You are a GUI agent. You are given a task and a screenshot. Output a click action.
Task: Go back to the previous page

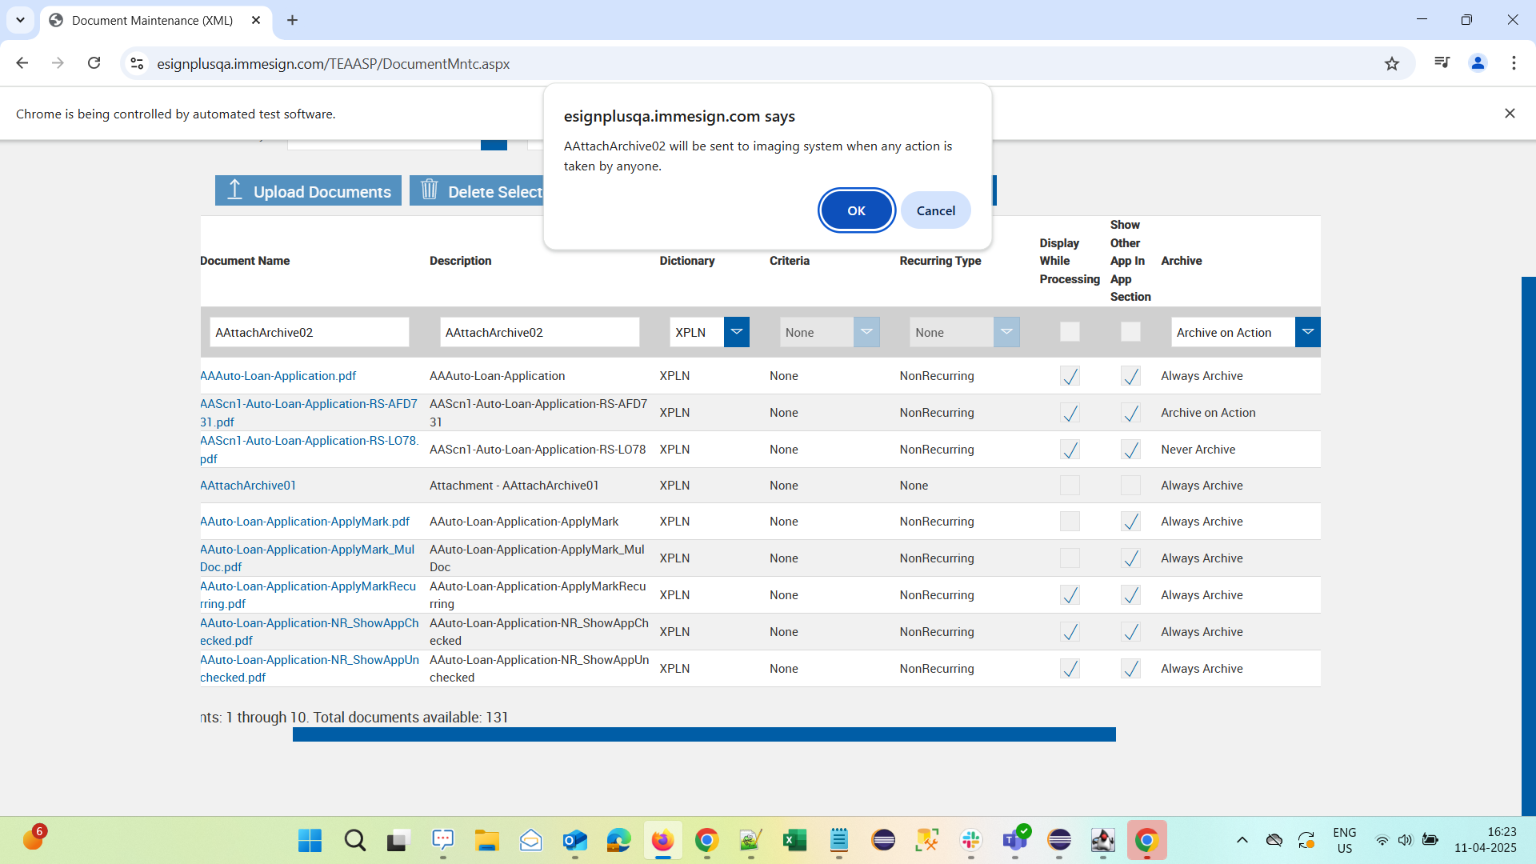point(22,63)
